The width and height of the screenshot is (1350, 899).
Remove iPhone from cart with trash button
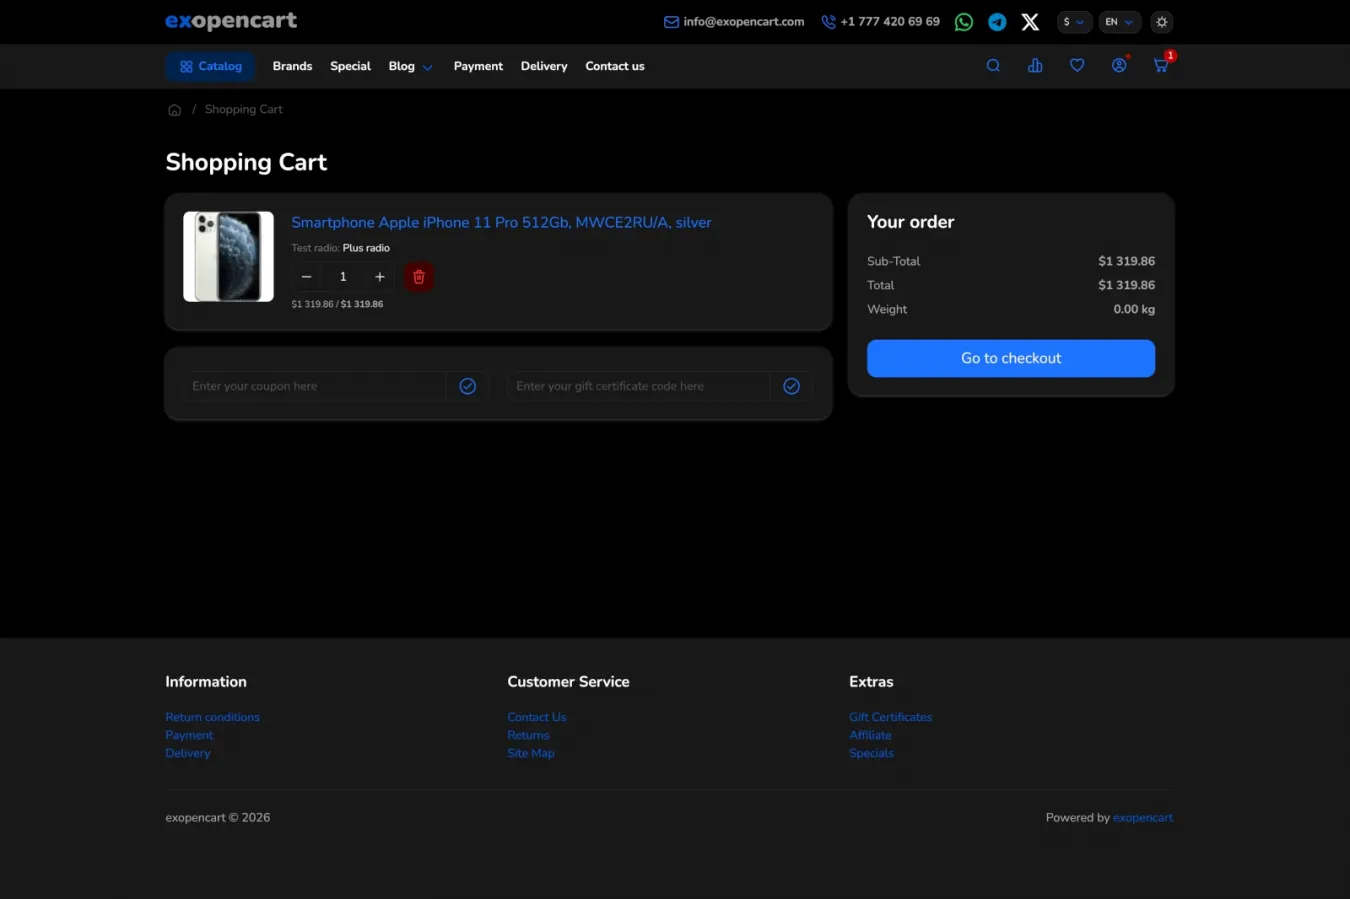(x=419, y=277)
